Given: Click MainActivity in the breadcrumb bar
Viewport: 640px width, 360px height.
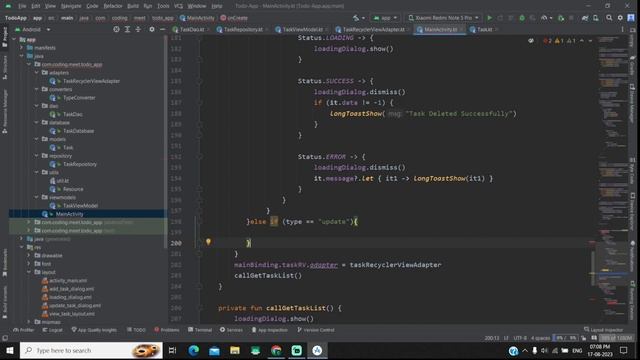Looking at the screenshot, I should pos(197,18).
